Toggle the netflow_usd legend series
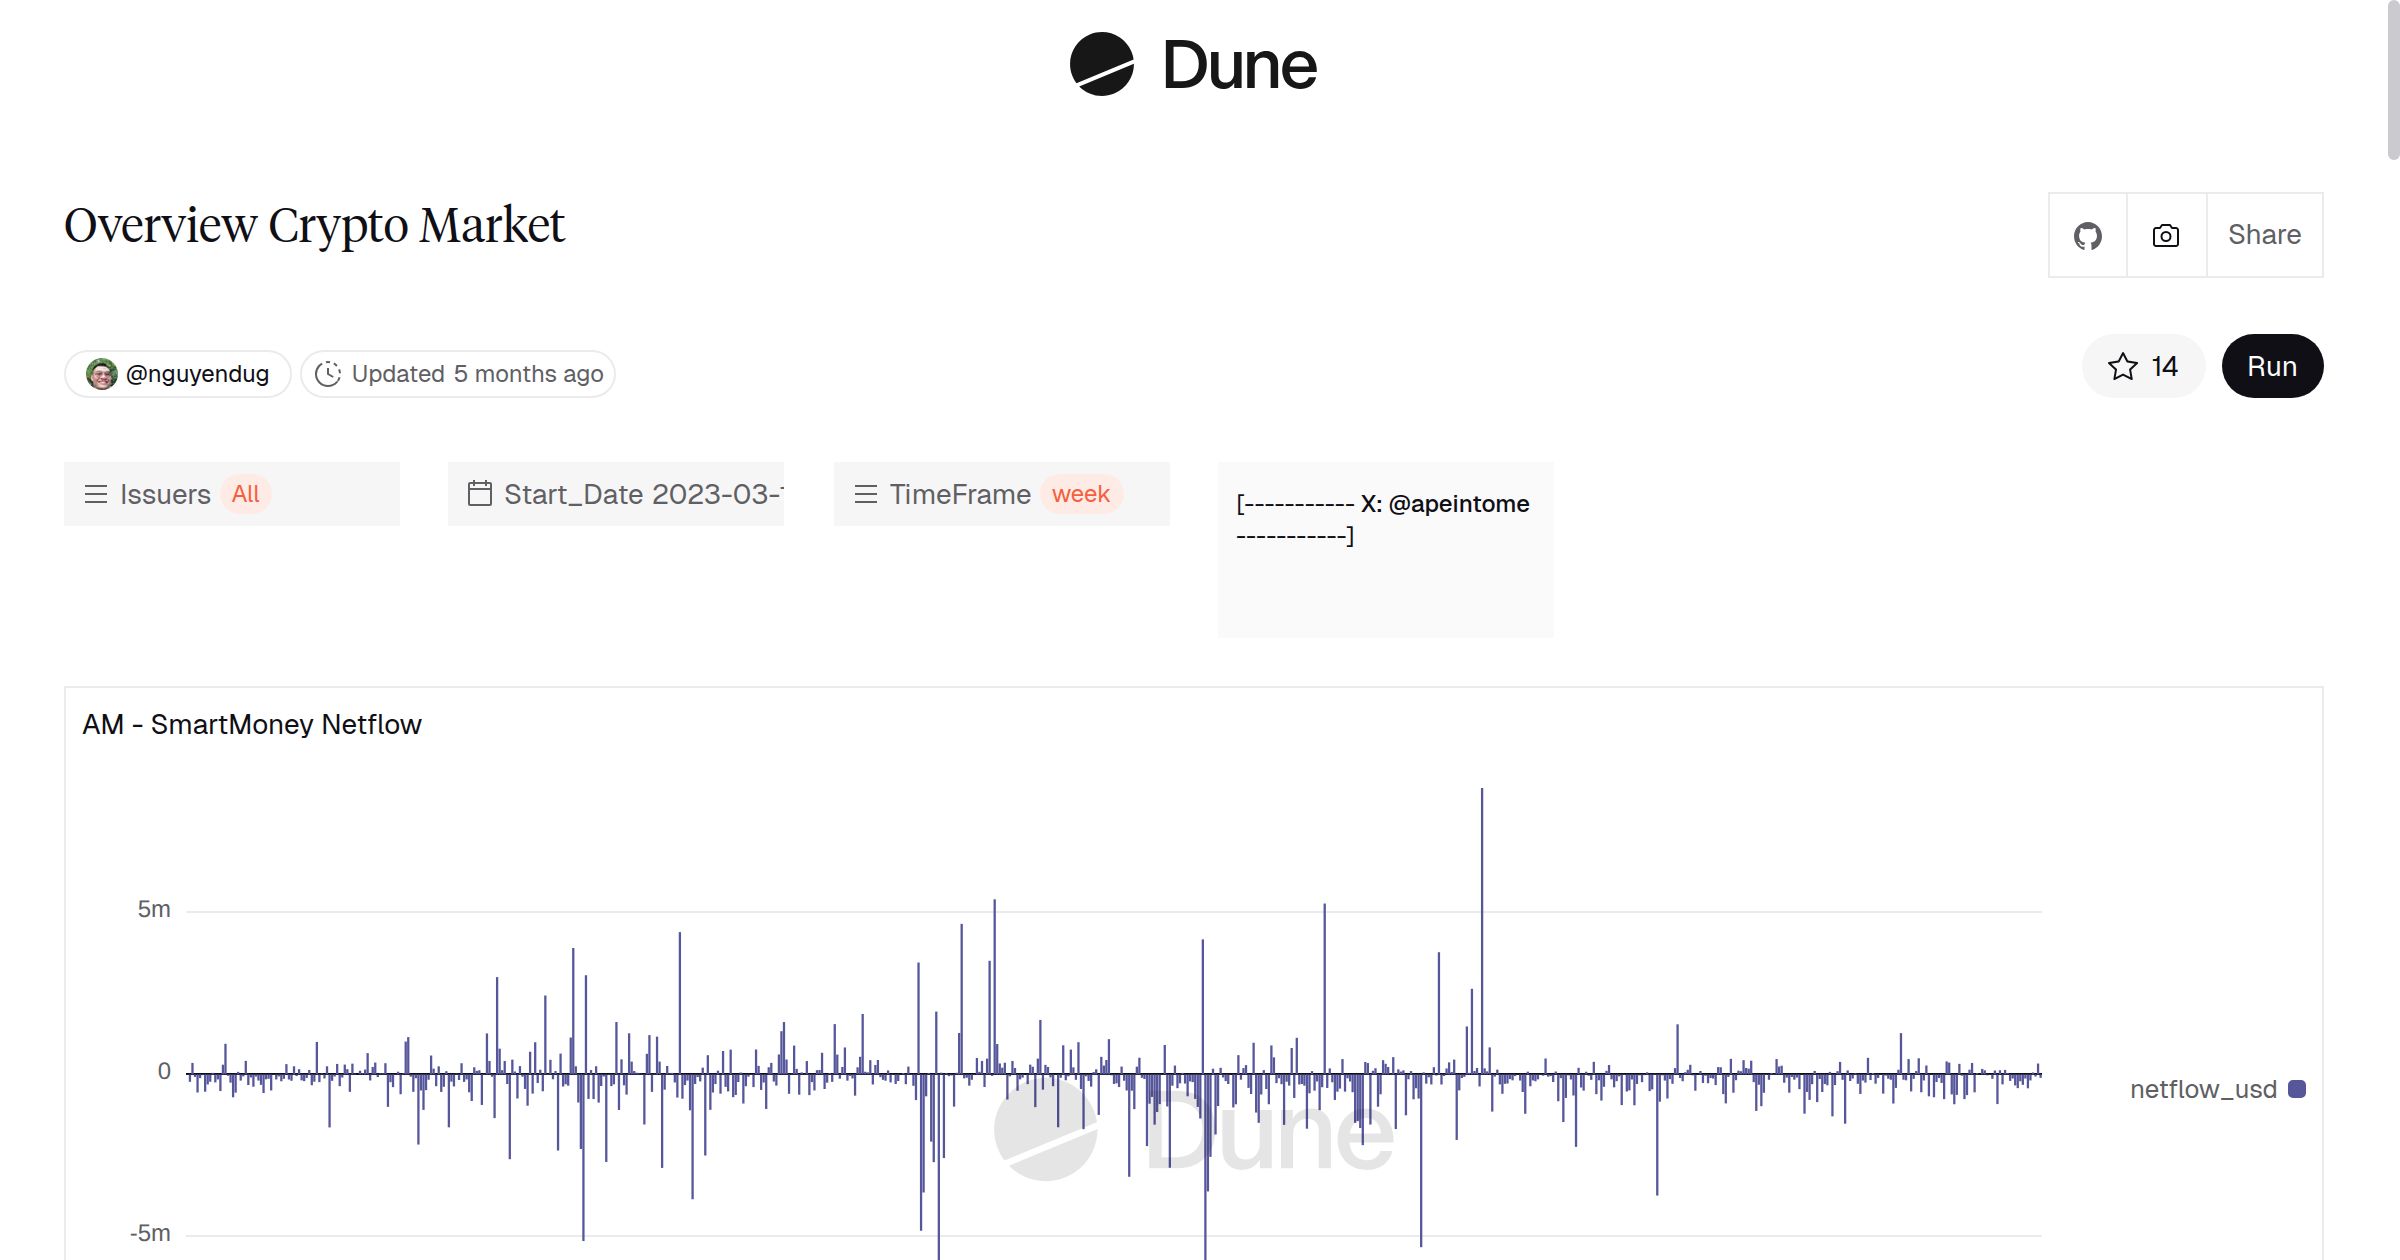The height and width of the screenshot is (1260, 2400). coord(2203,1089)
